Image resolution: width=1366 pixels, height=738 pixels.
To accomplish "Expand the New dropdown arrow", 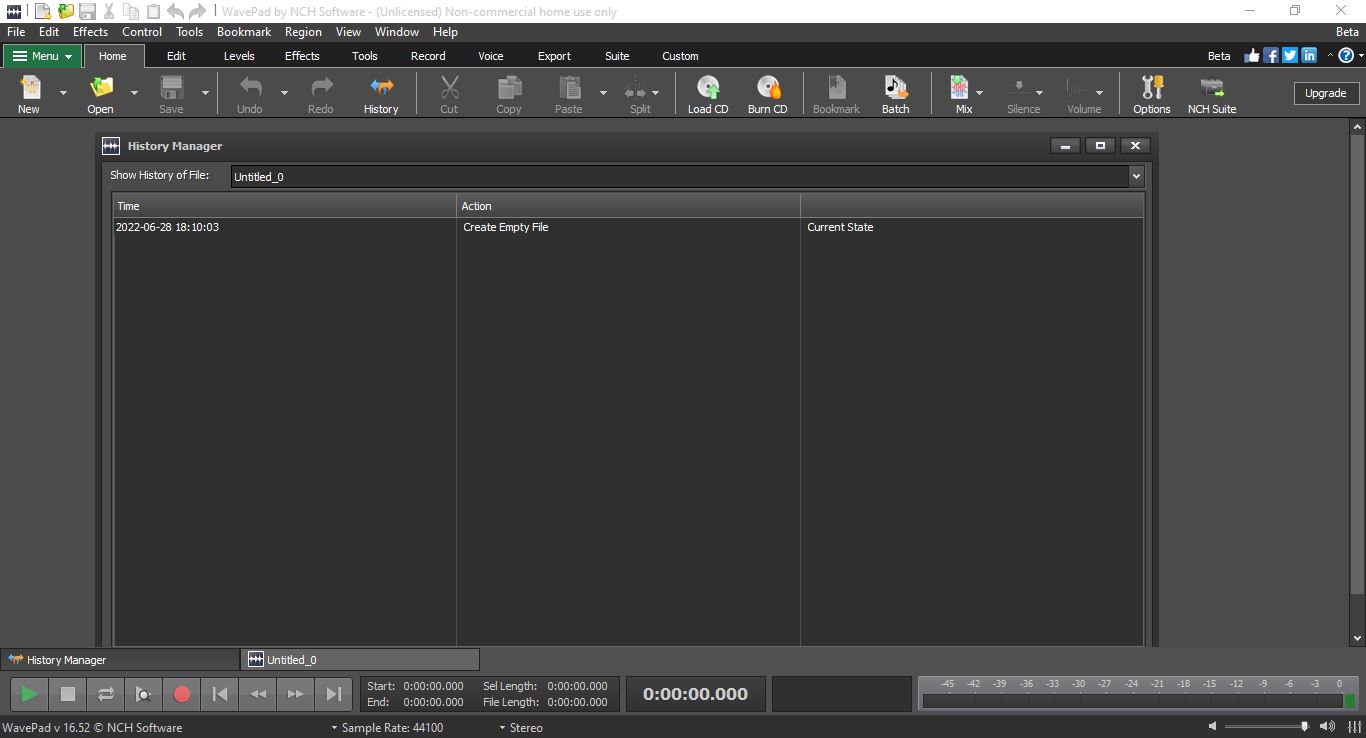I will (63, 93).
